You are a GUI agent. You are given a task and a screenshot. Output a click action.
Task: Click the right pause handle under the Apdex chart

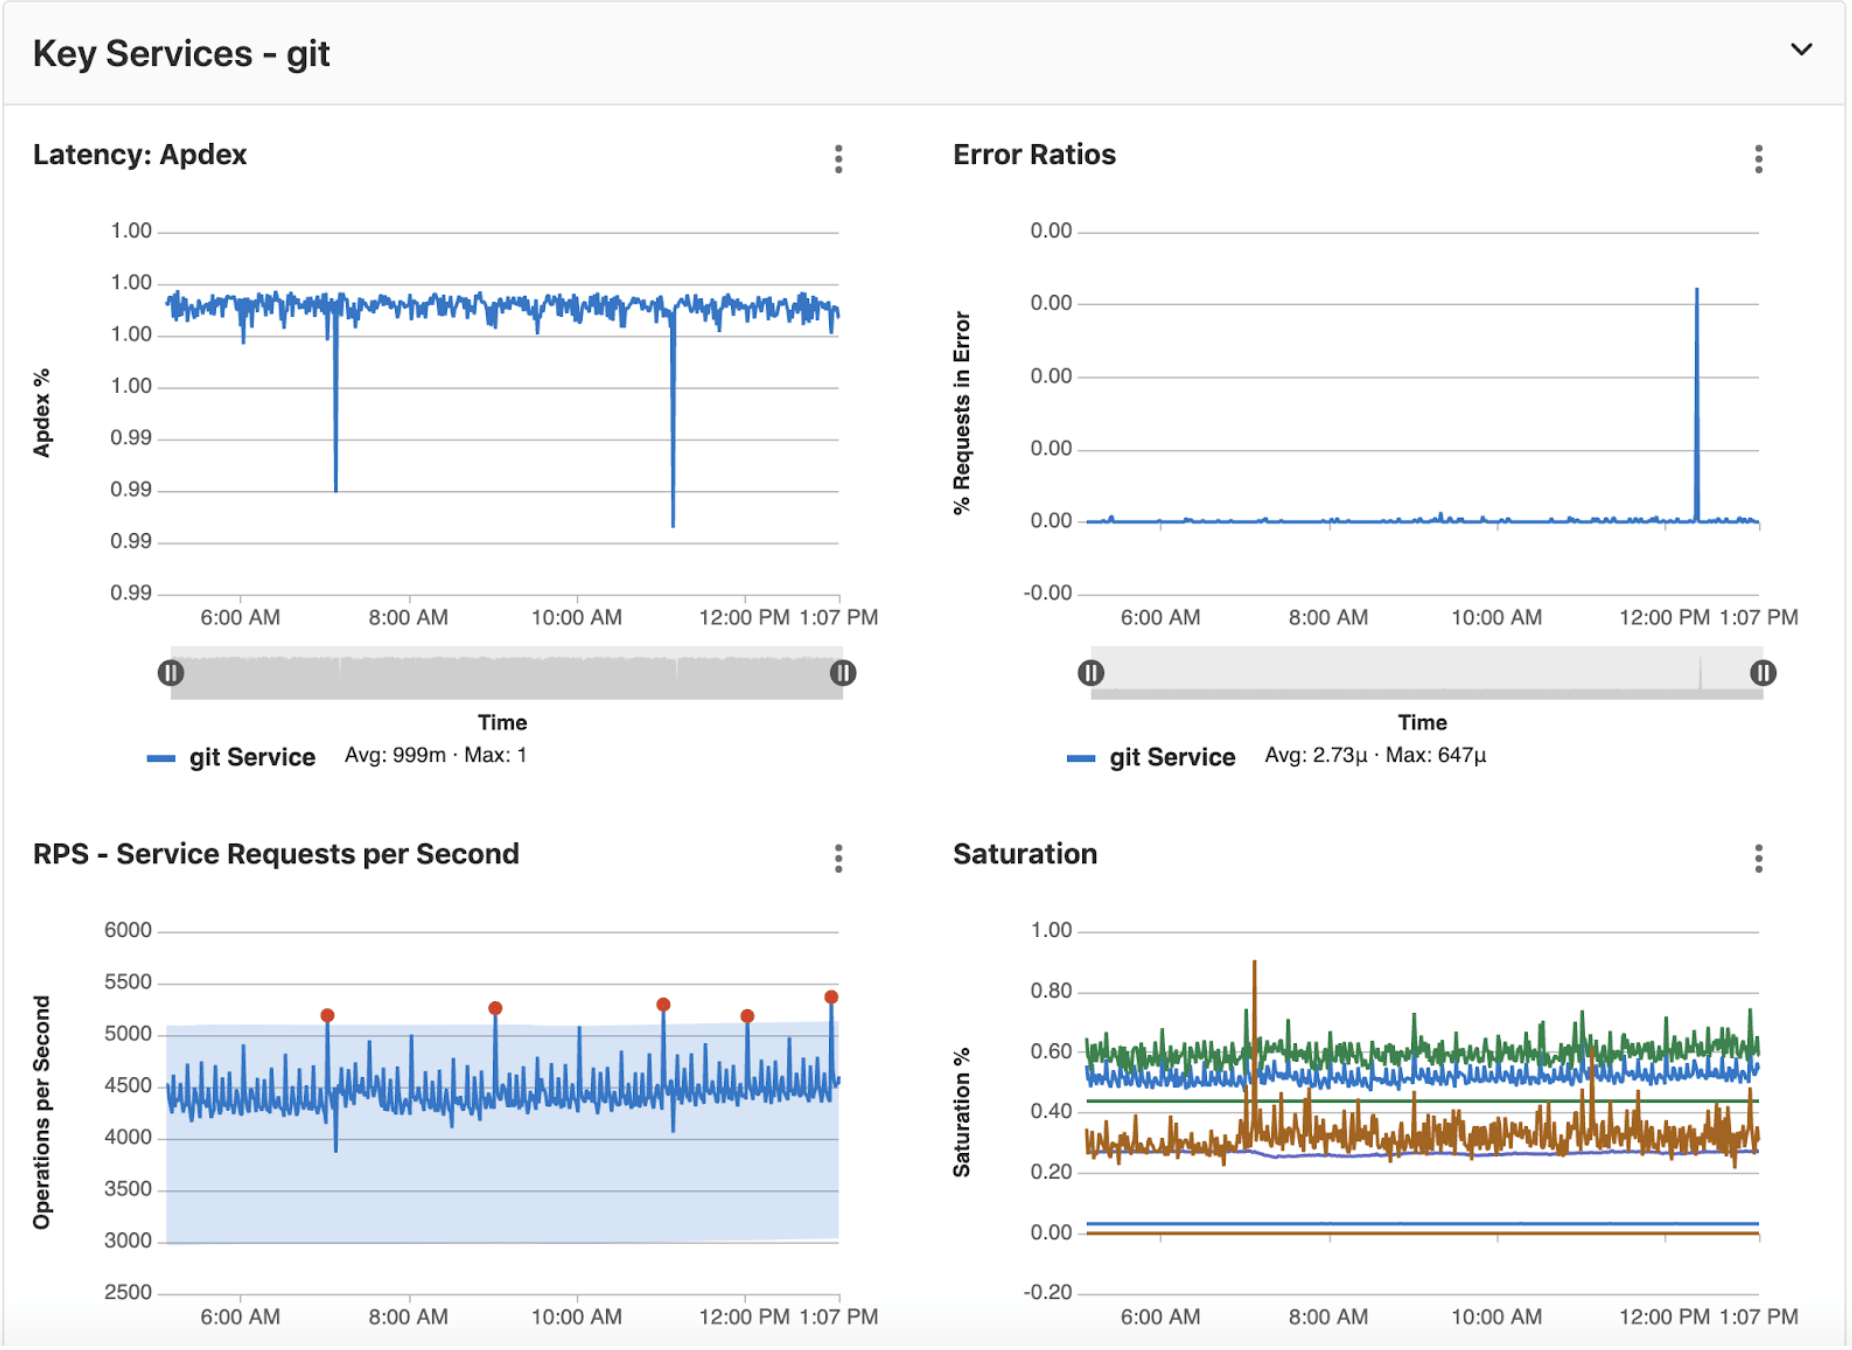(843, 672)
